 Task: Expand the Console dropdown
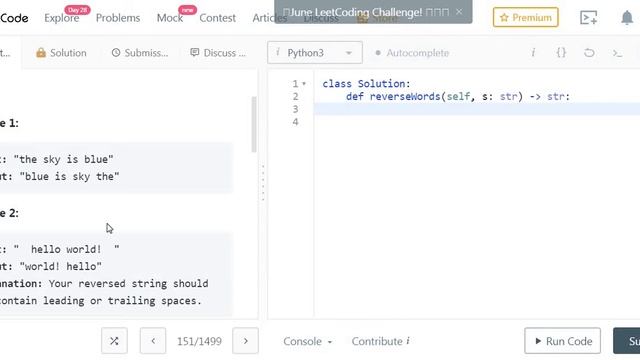point(307,341)
